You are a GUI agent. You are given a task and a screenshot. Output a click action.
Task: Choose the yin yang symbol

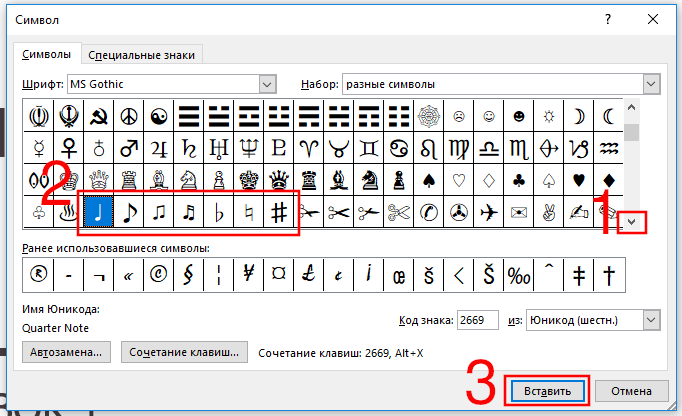click(x=158, y=116)
